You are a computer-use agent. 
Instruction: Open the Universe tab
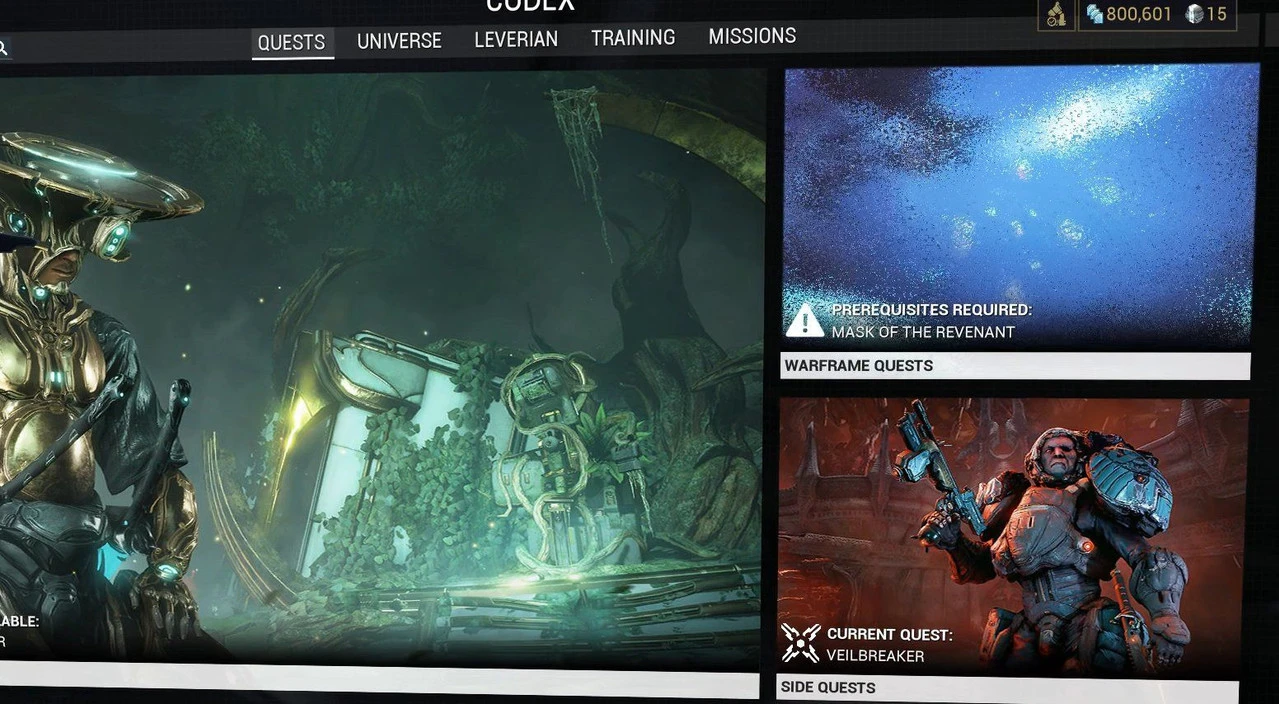(x=399, y=41)
